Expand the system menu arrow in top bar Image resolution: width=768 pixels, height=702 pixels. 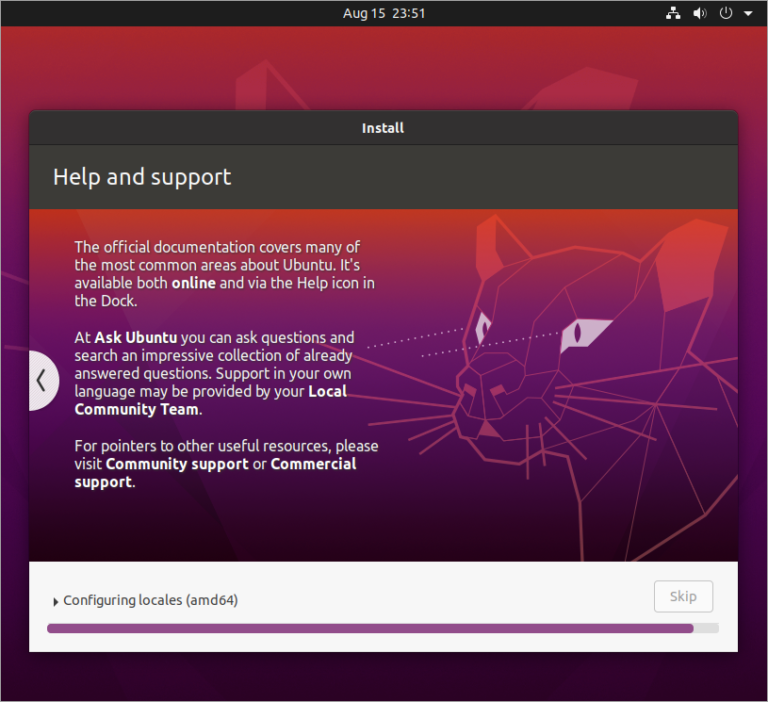[x=748, y=14]
